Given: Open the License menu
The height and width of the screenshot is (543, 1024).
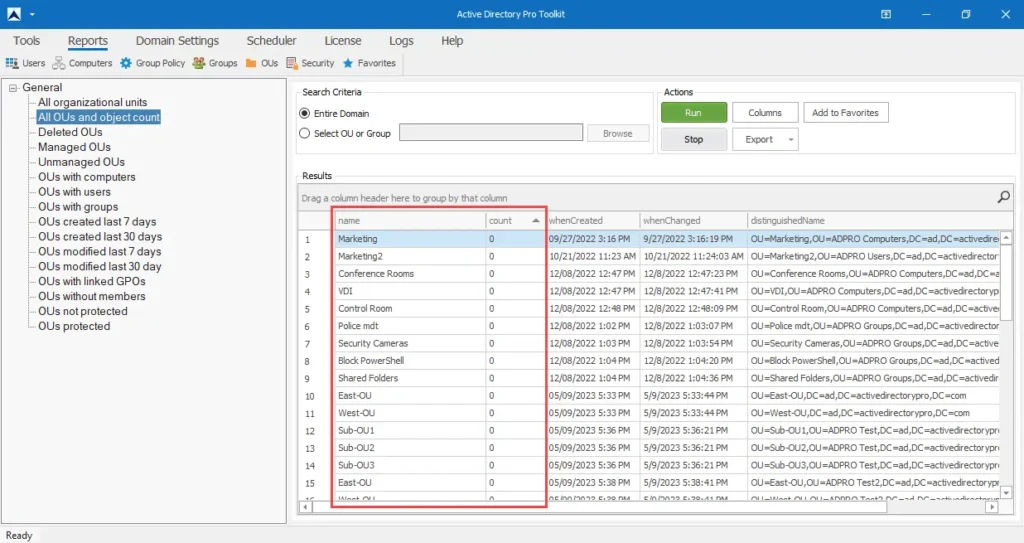Looking at the screenshot, I should 343,41.
